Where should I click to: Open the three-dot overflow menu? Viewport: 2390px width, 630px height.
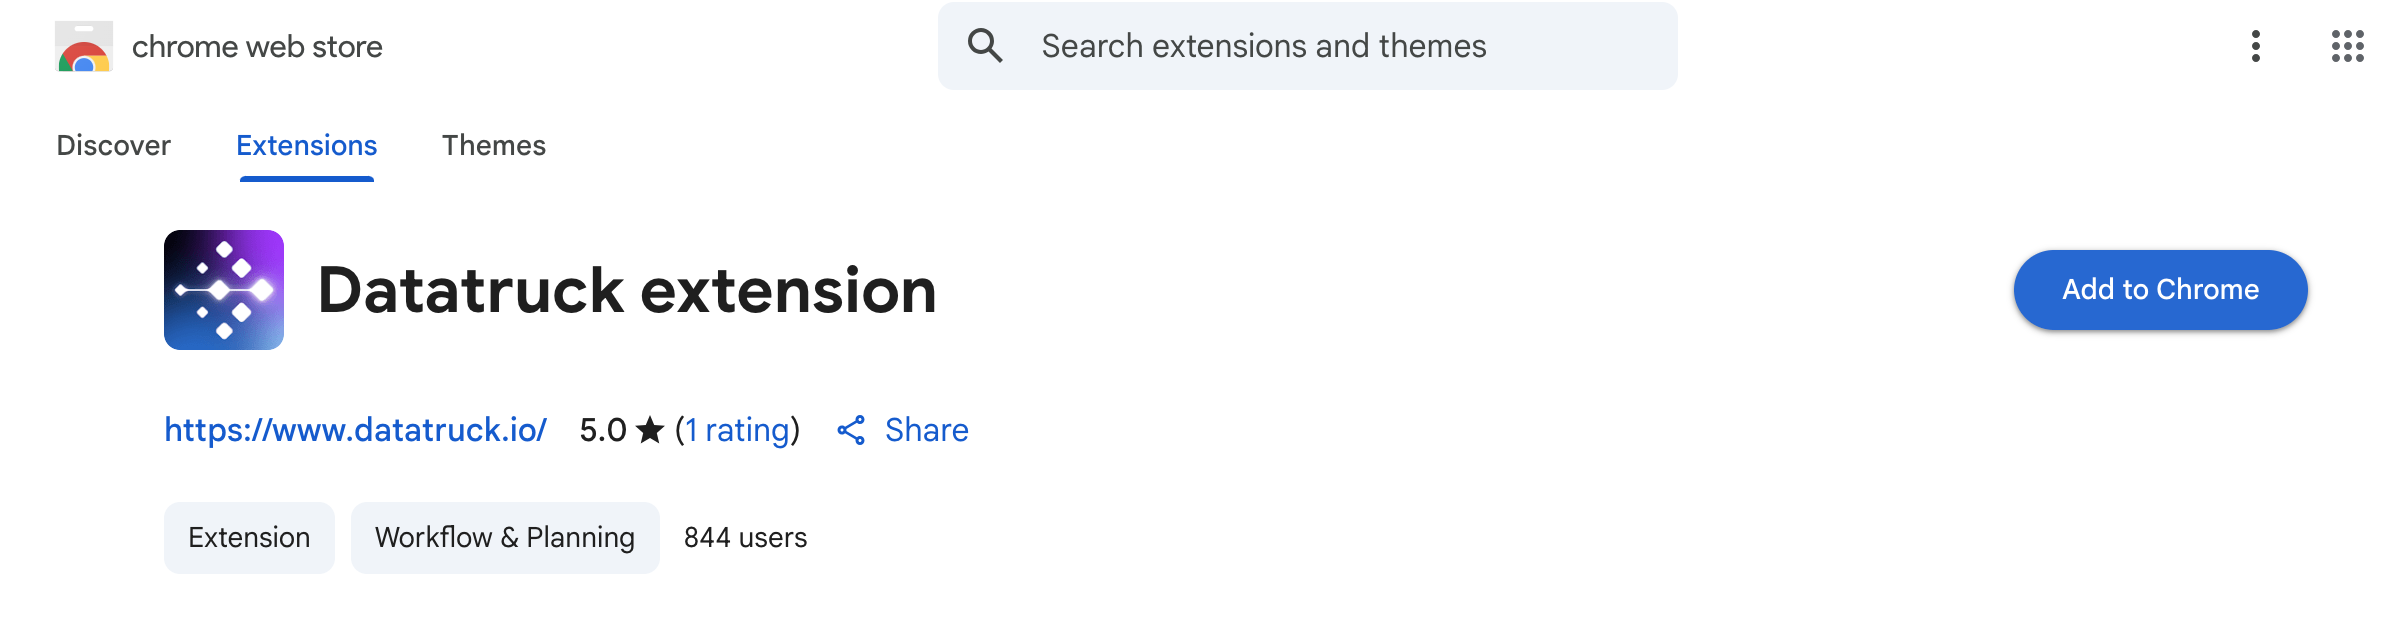2257,45
